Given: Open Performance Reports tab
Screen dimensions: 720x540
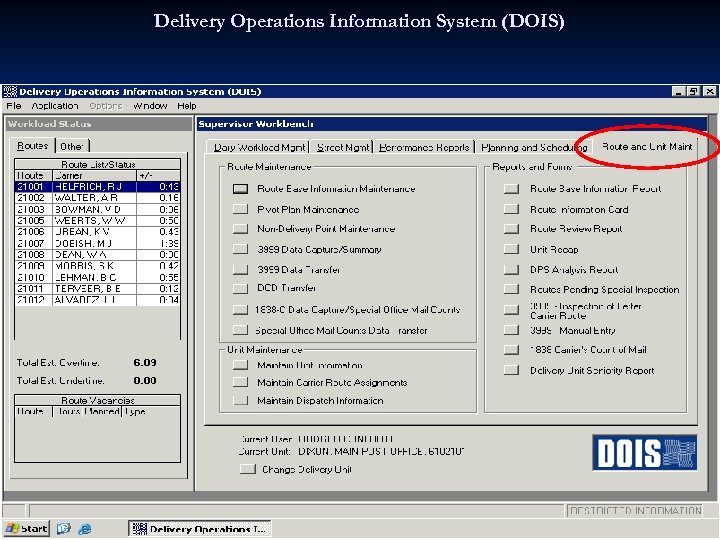Looking at the screenshot, I should [x=424, y=147].
